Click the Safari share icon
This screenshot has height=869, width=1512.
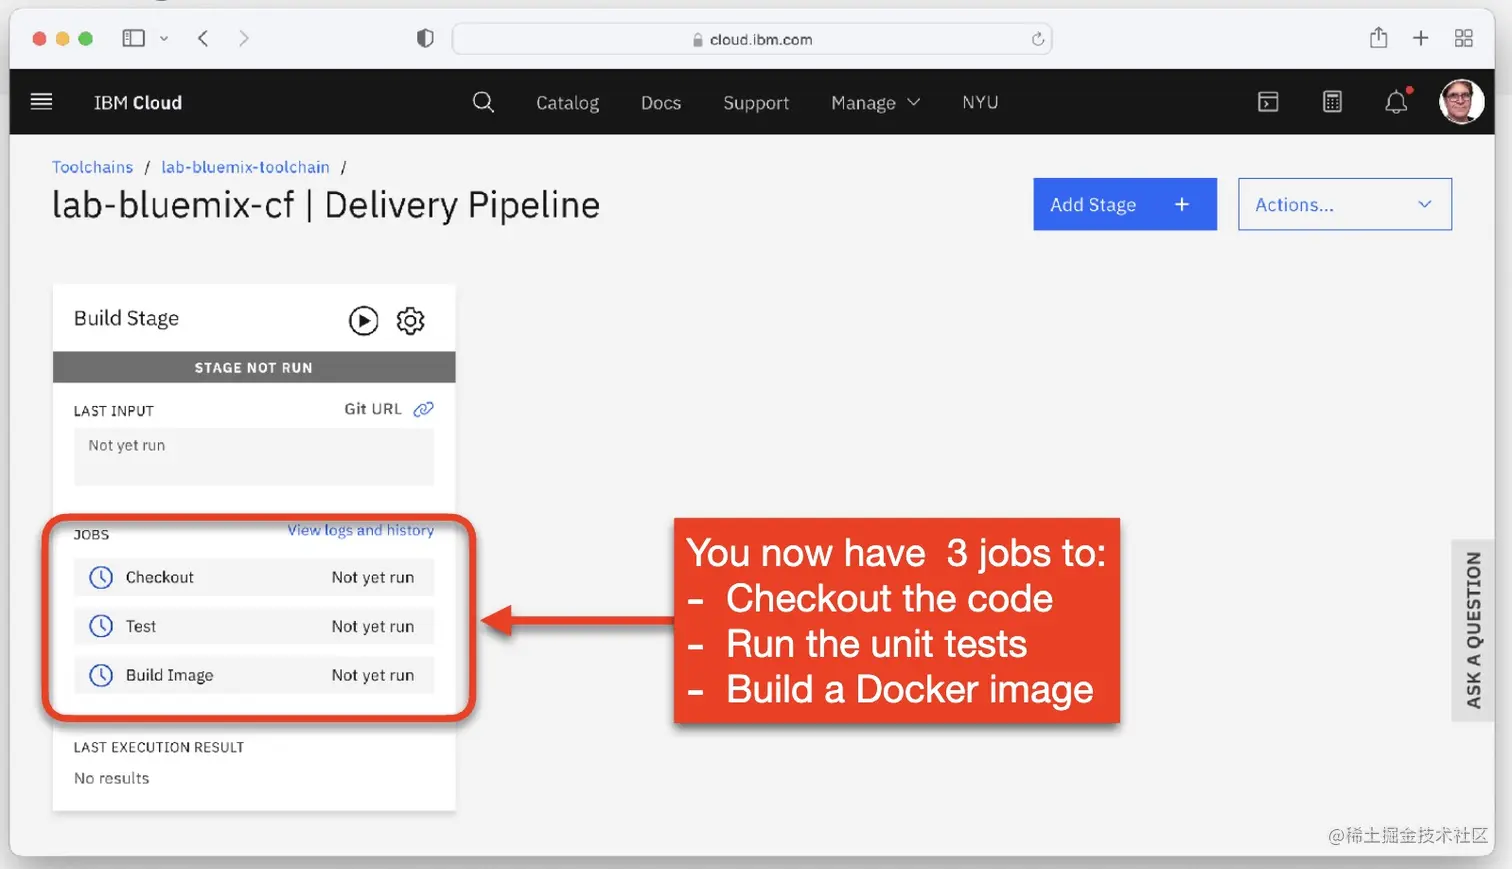(1379, 37)
